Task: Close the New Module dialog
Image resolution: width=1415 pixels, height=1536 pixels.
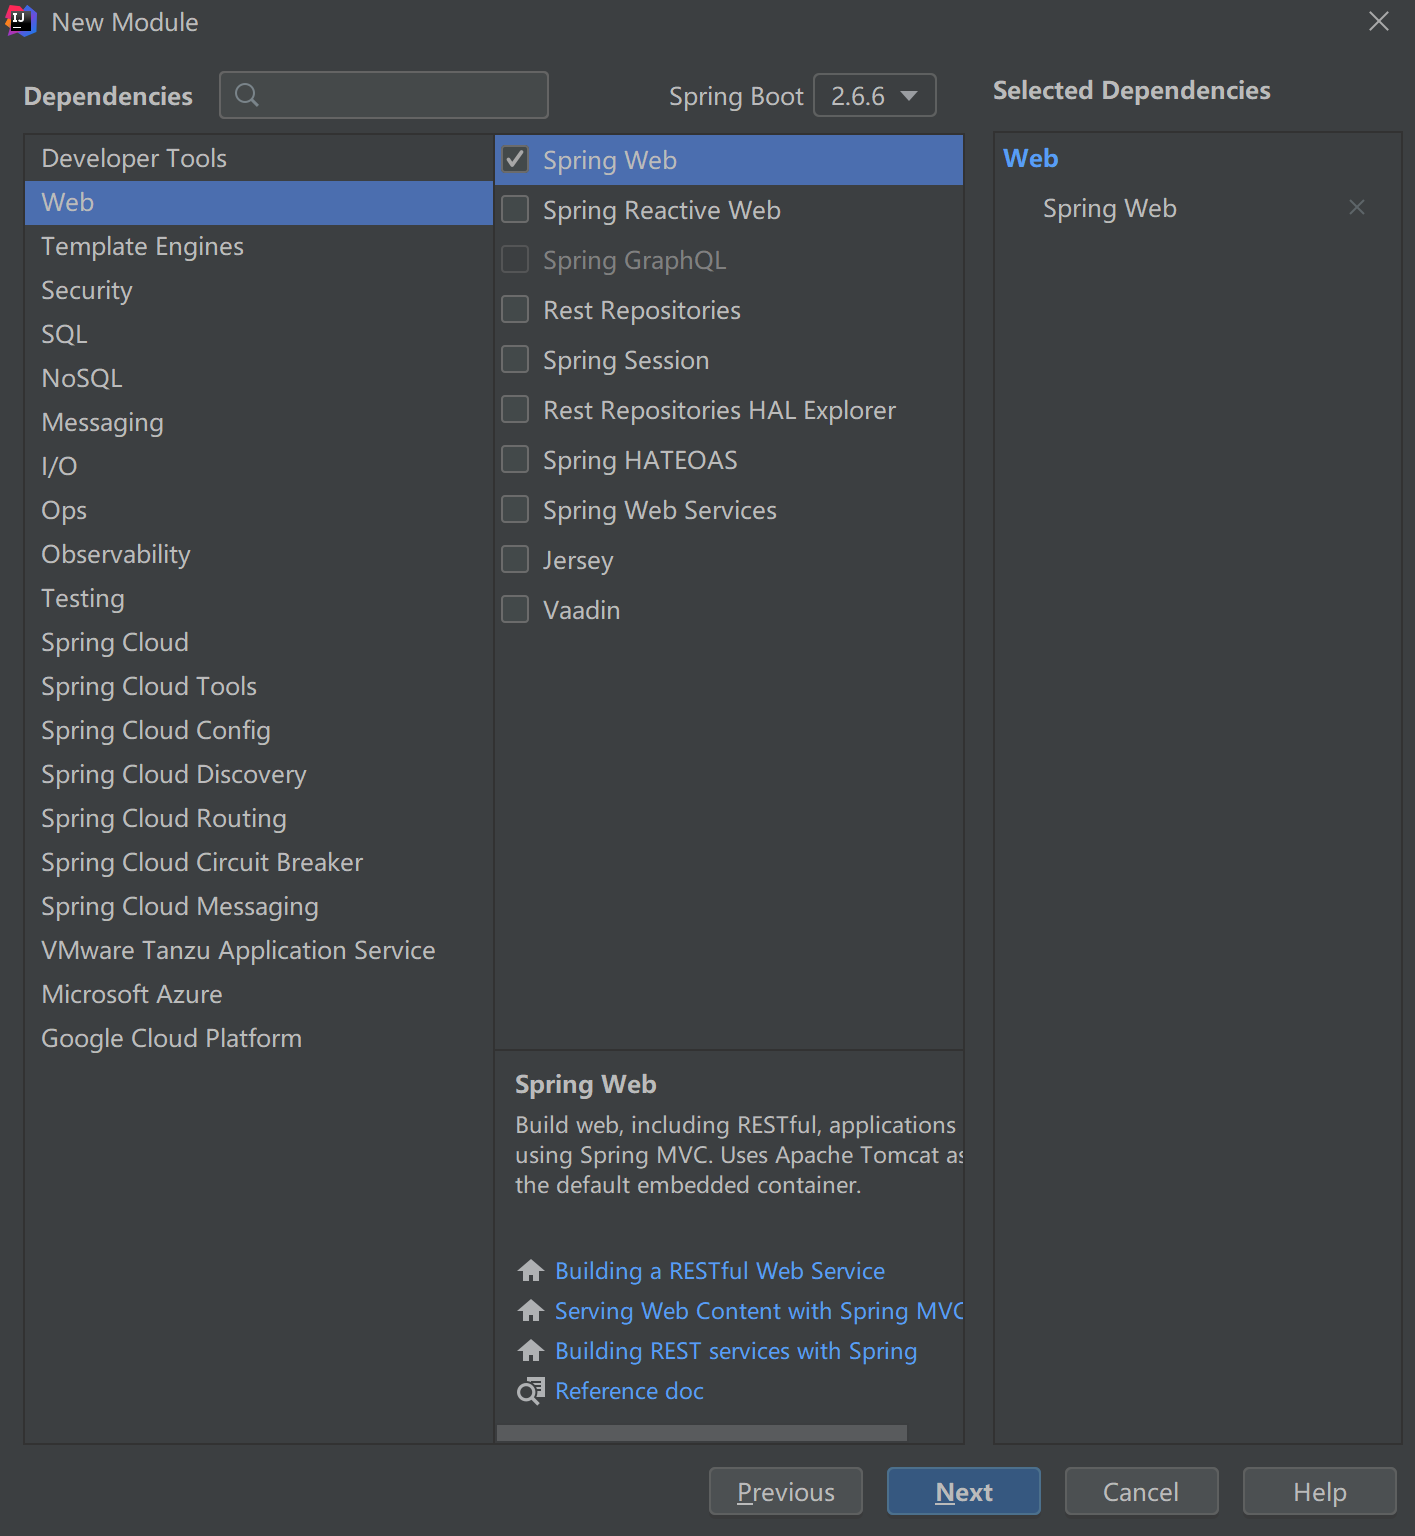Action: click(1379, 21)
